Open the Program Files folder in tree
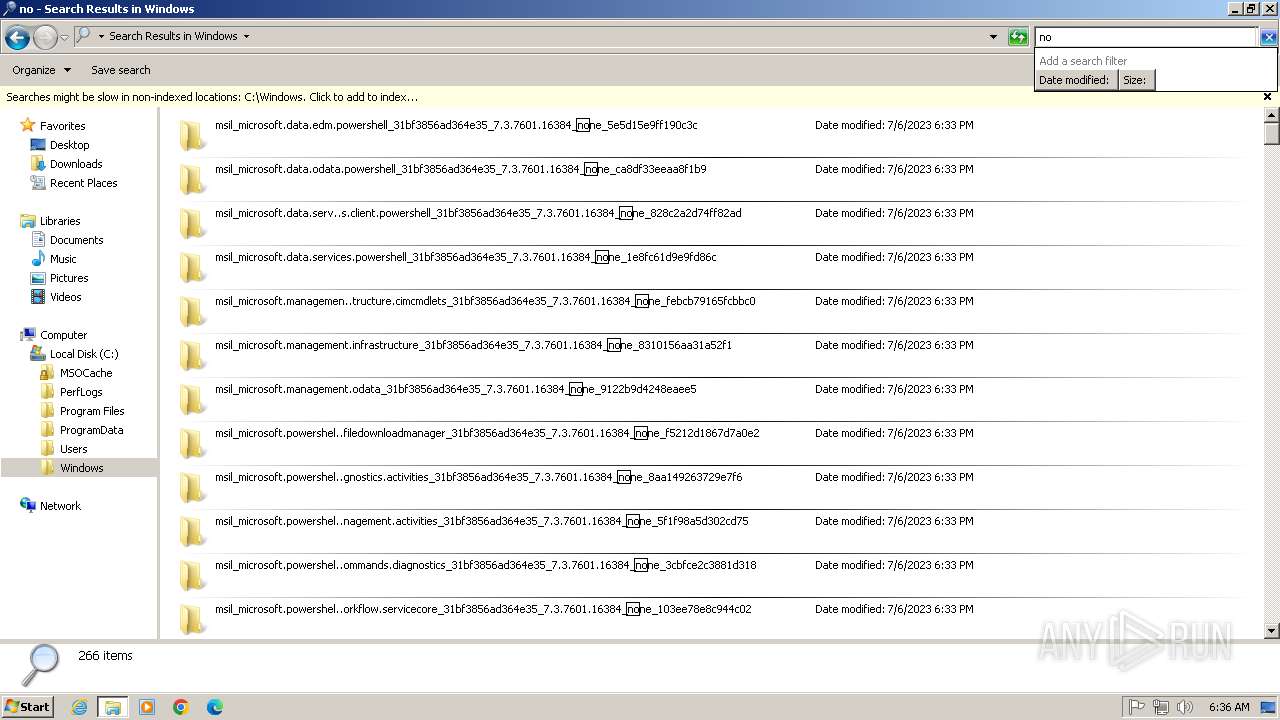Viewport: 1280px width, 720px height. point(92,411)
